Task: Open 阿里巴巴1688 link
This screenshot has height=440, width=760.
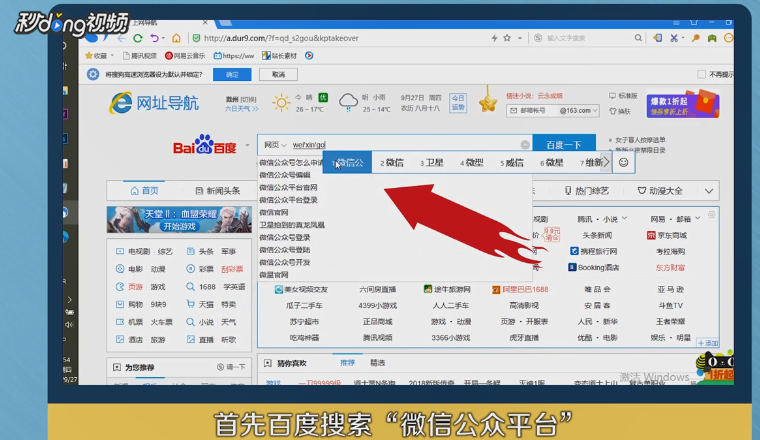Action: tap(520, 289)
